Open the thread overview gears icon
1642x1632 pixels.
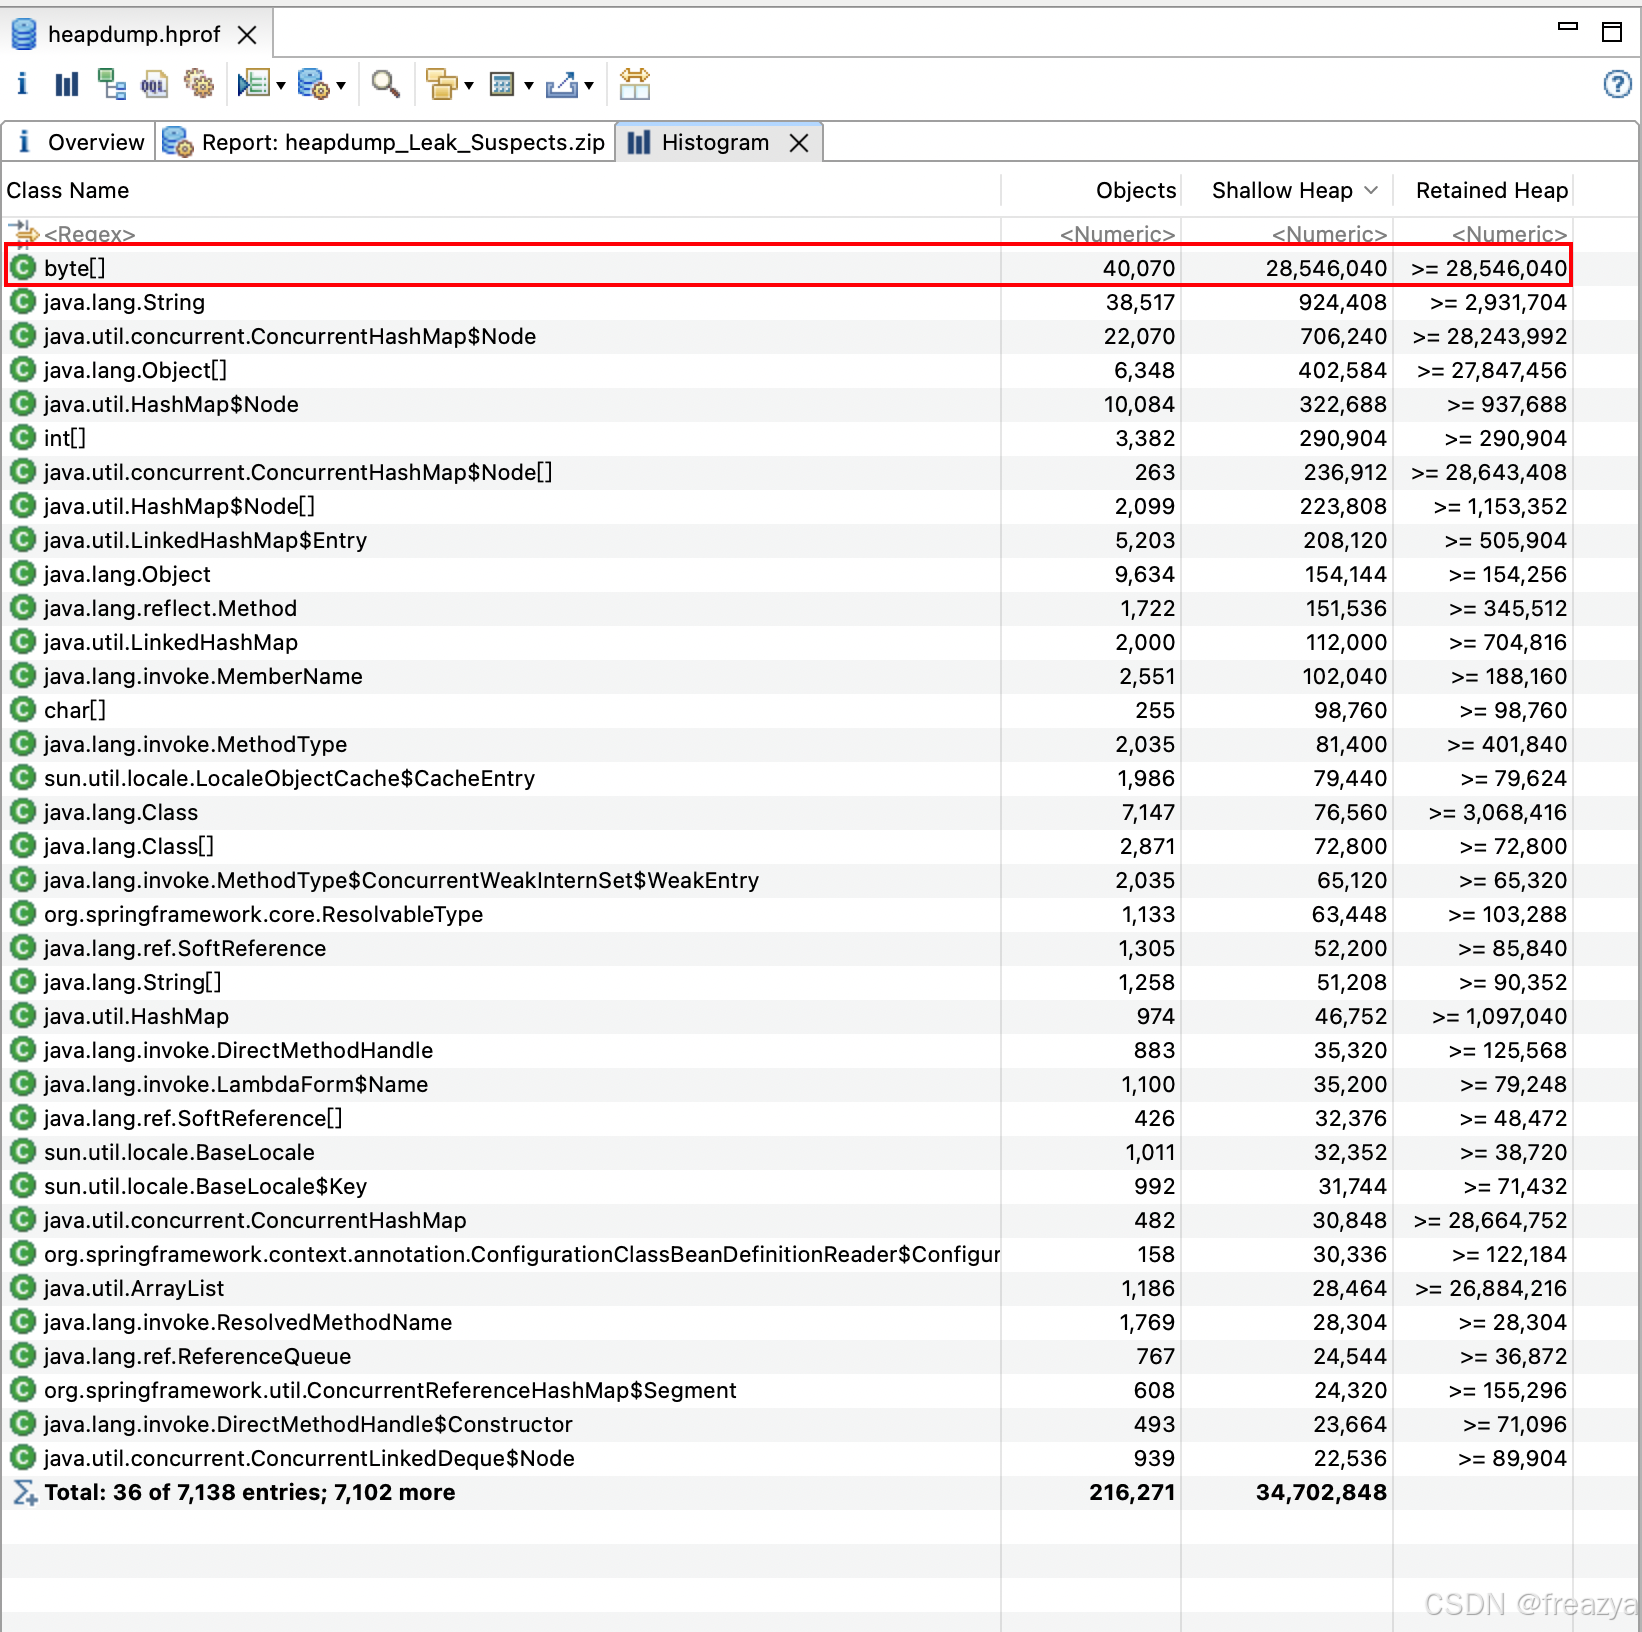[x=199, y=85]
